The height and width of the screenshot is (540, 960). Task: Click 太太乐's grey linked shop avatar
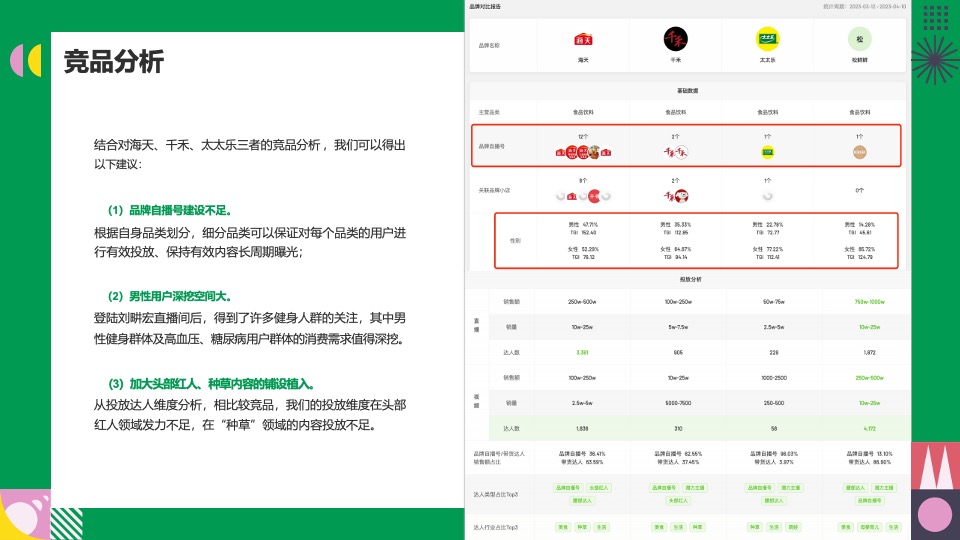coord(767,197)
